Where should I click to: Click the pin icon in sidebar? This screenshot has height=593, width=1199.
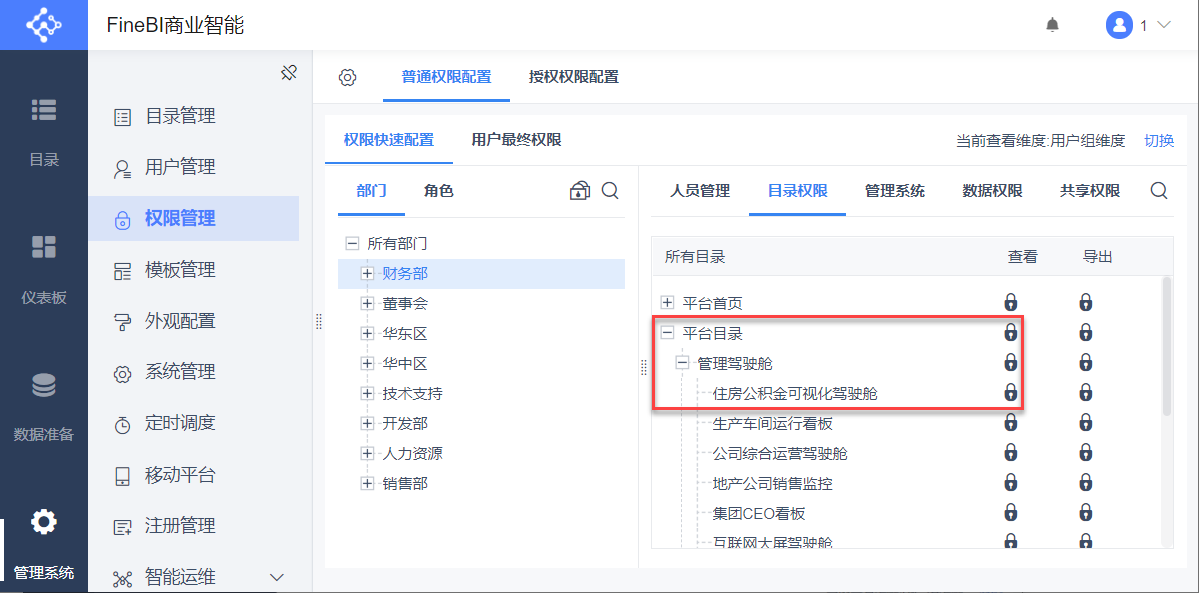[x=289, y=73]
